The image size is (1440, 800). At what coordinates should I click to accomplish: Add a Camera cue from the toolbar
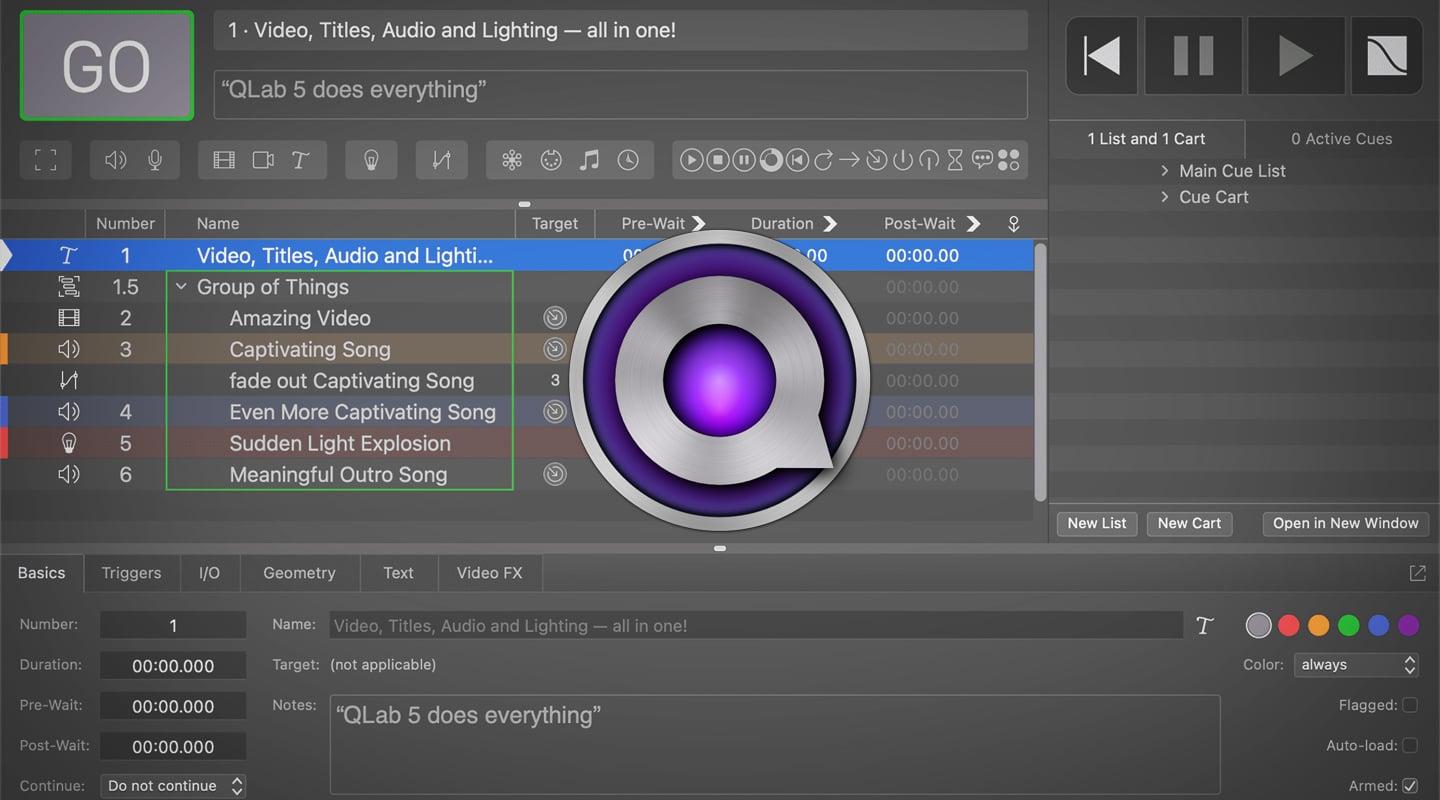[x=263, y=160]
